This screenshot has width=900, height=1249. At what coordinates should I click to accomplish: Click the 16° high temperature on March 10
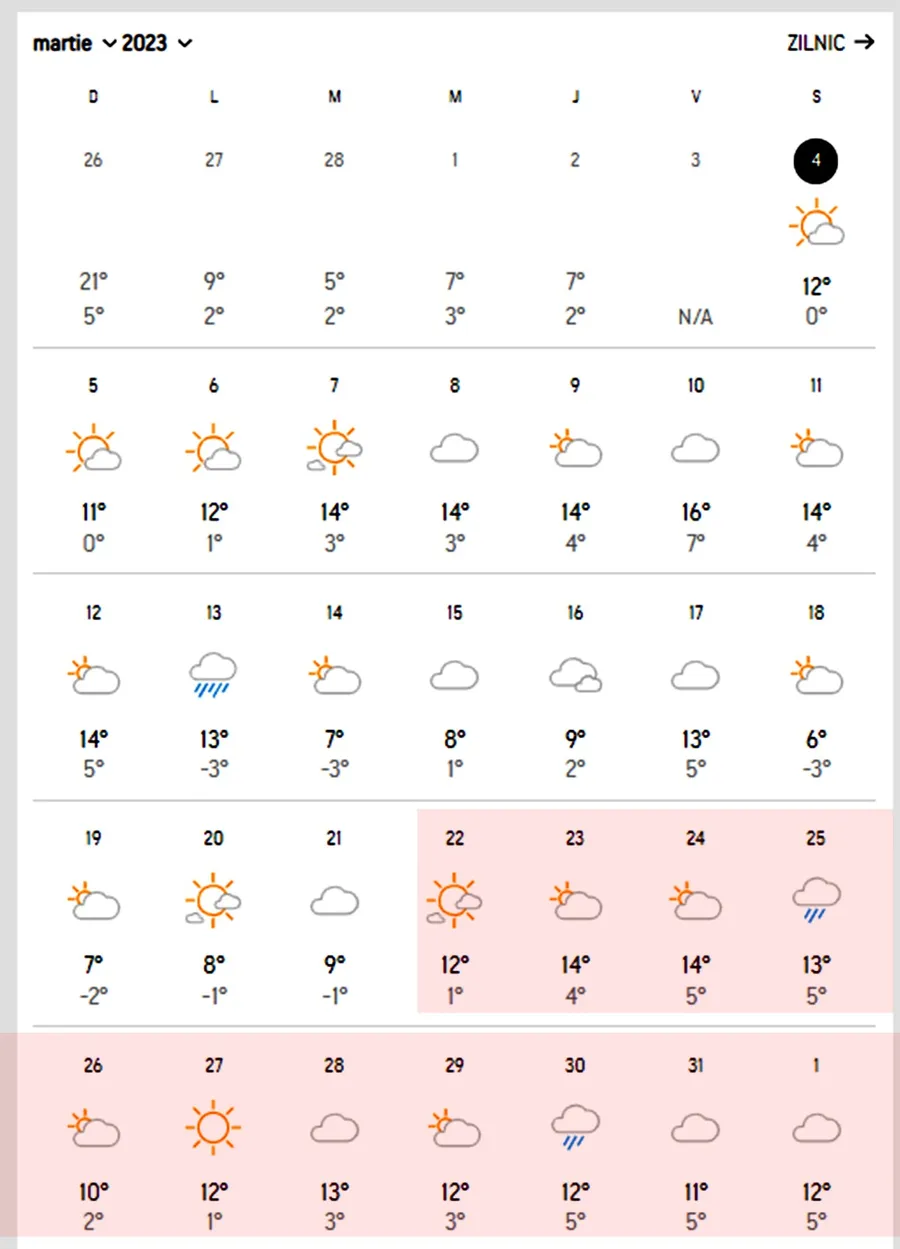695,513
